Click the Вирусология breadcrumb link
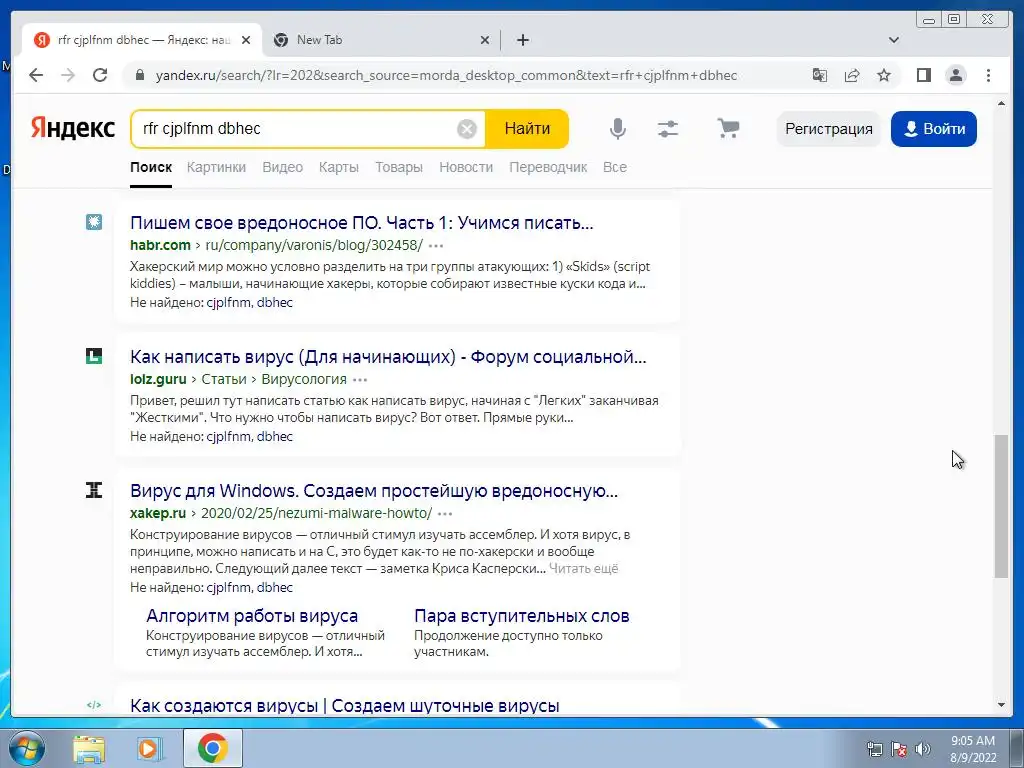This screenshot has width=1024, height=768. click(304, 379)
